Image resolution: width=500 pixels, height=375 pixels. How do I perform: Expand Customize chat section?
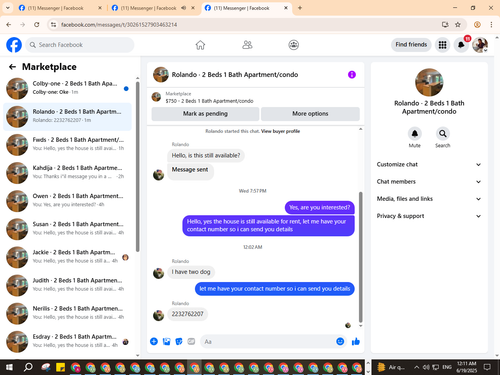coord(429,164)
